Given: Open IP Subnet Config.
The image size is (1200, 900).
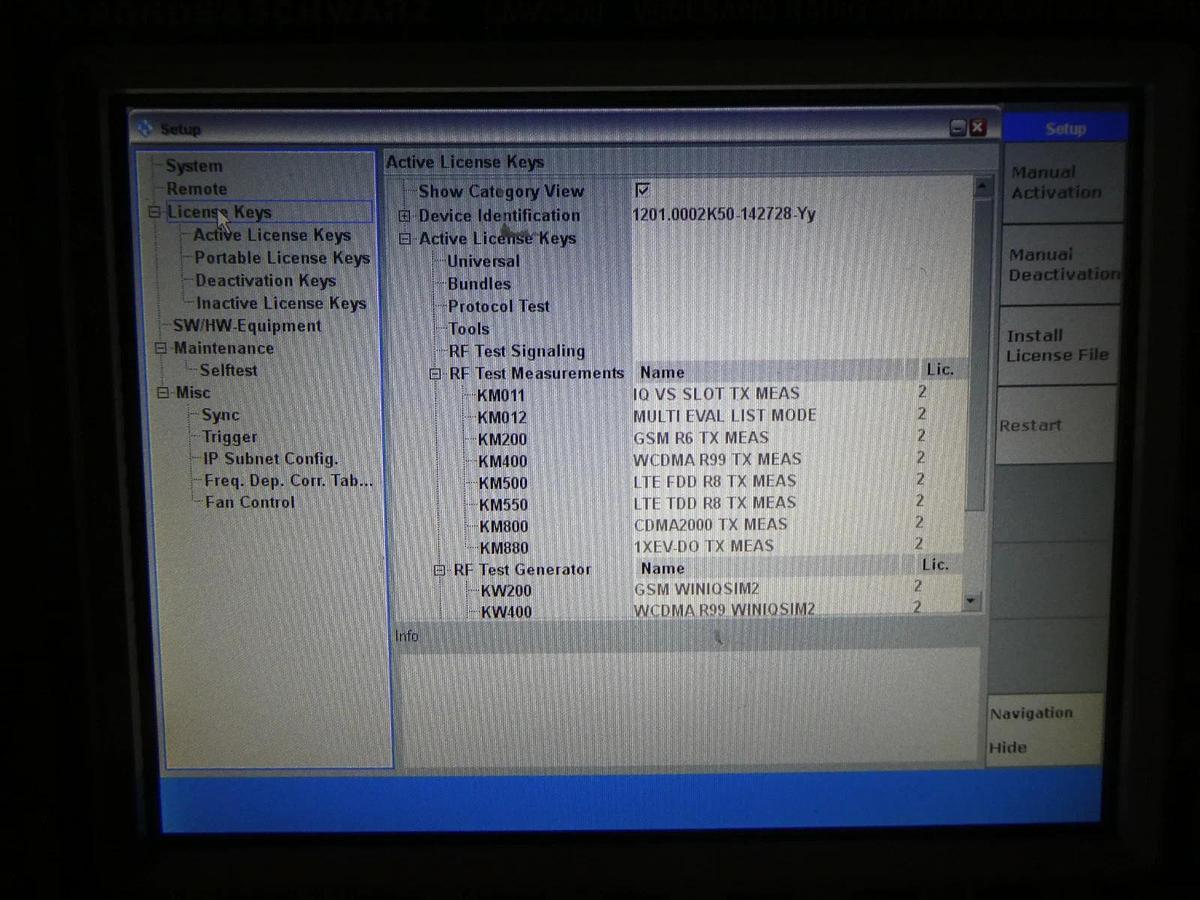Looking at the screenshot, I should 271,459.
